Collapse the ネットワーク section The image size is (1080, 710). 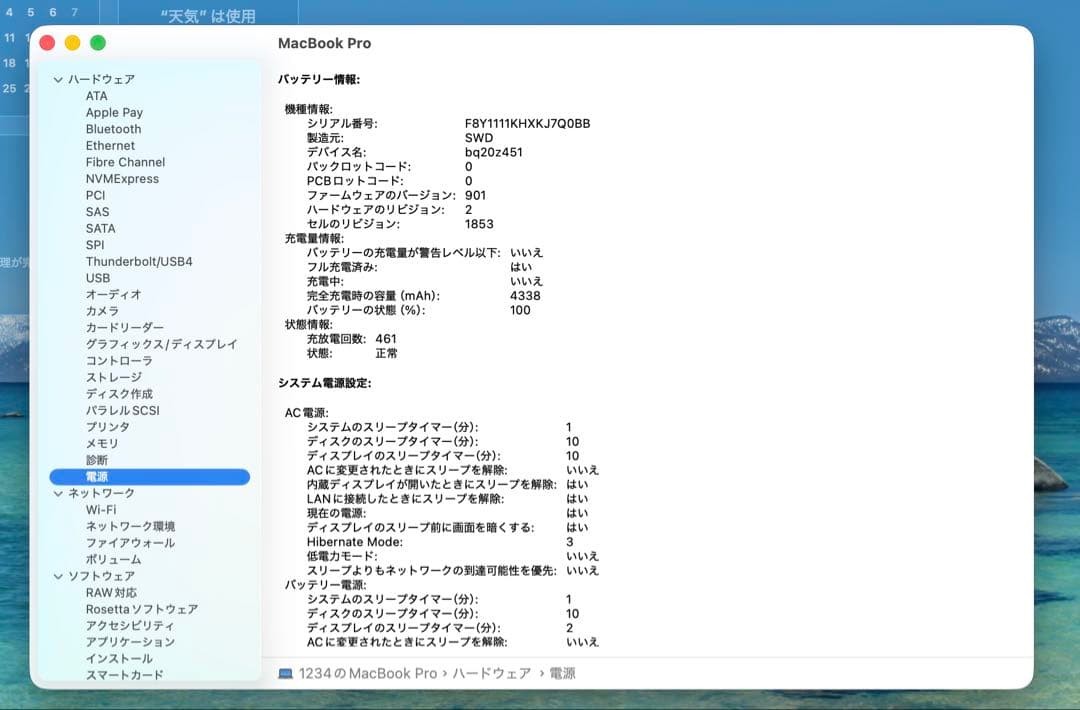58,494
